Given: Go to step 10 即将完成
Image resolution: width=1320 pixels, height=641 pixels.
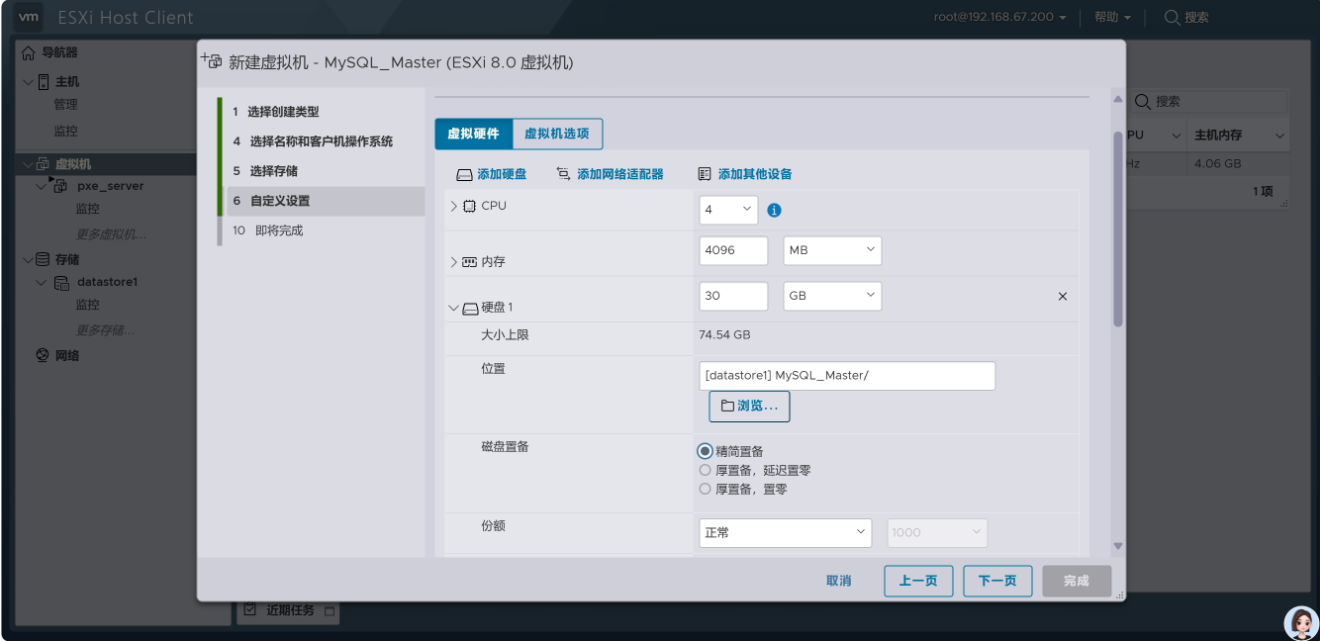Looking at the screenshot, I should click(x=267, y=231).
